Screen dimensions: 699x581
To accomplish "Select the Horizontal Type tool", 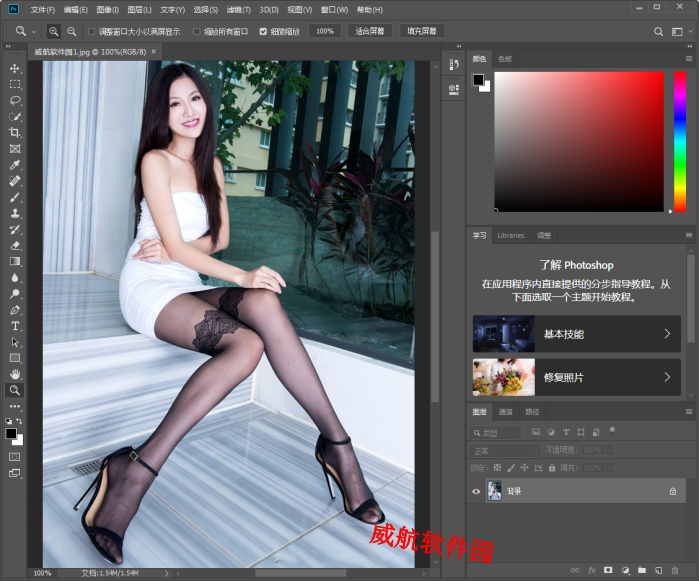I will 15,326.
